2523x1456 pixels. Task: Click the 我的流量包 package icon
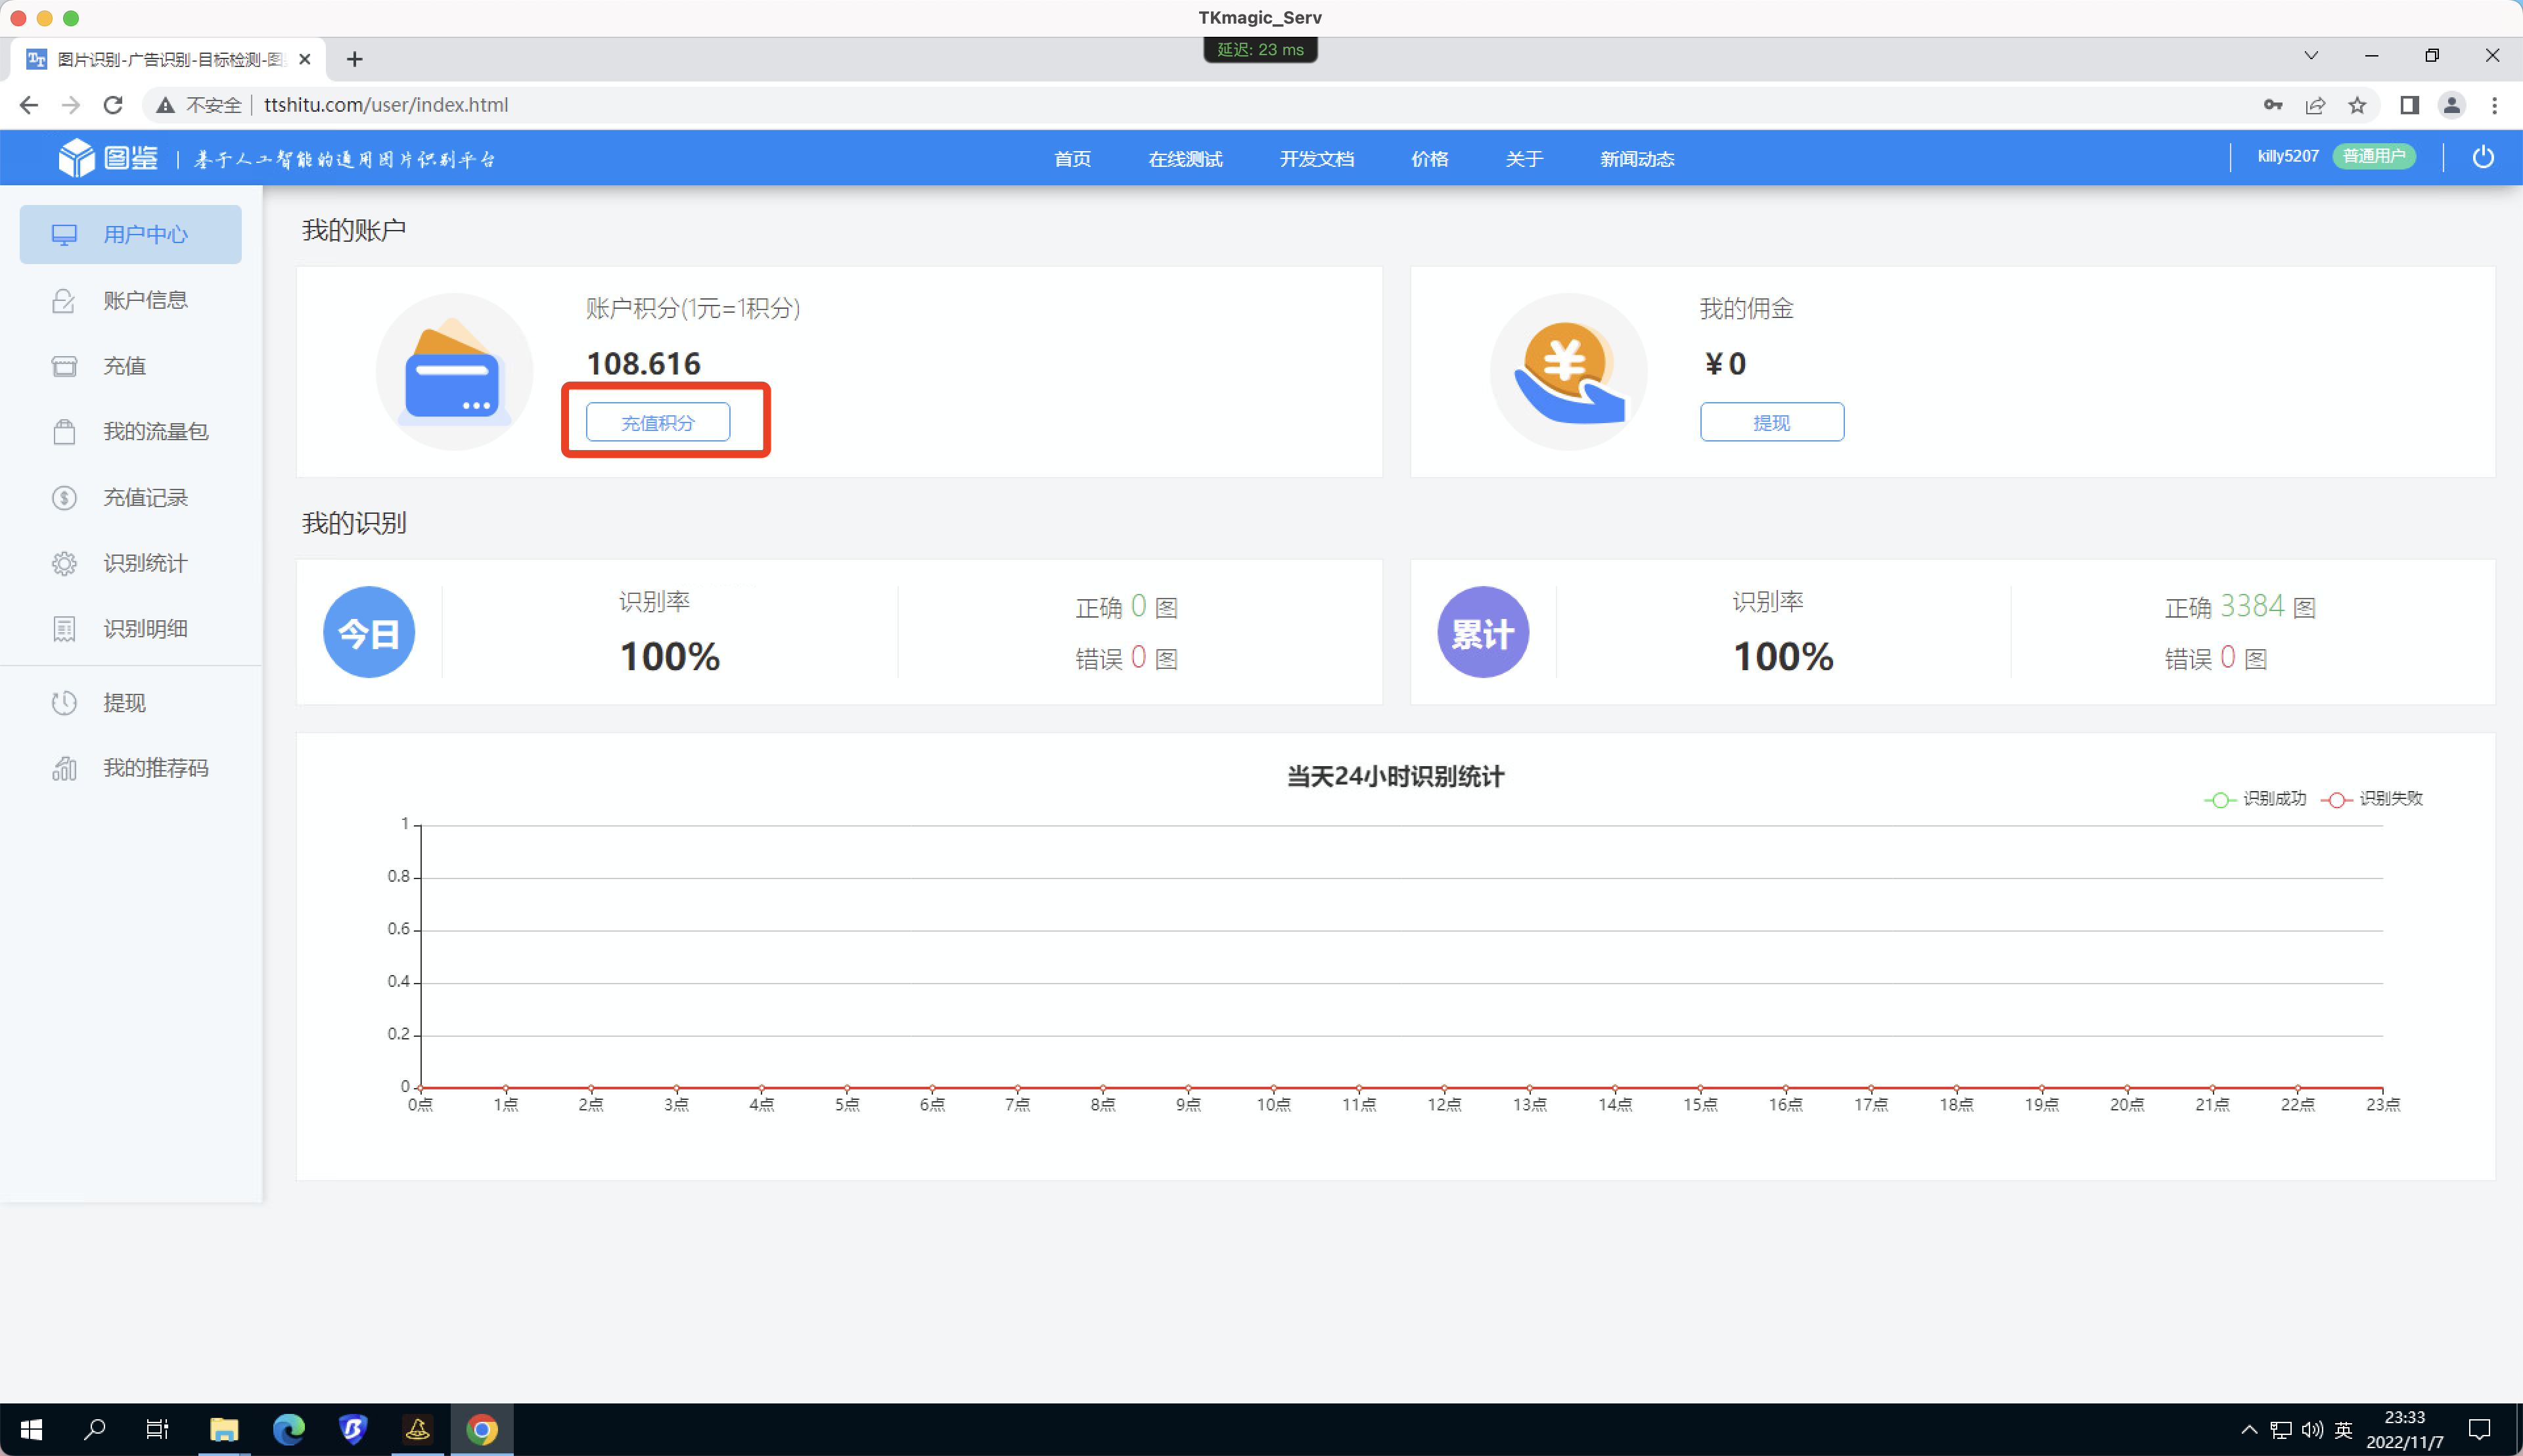point(63,431)
